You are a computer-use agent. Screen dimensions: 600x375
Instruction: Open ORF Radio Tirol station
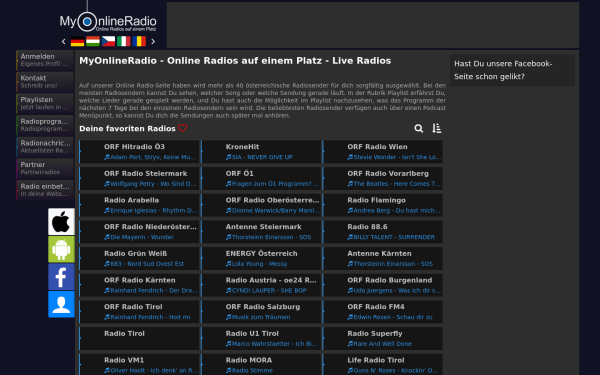[x=139, y=312]
